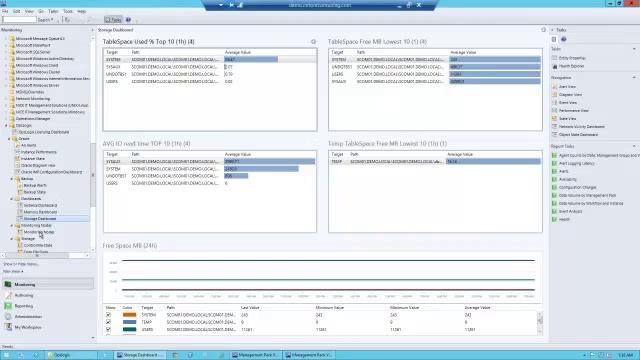Select TEMP row in Temp TableSpace table

tap(435, 162)
